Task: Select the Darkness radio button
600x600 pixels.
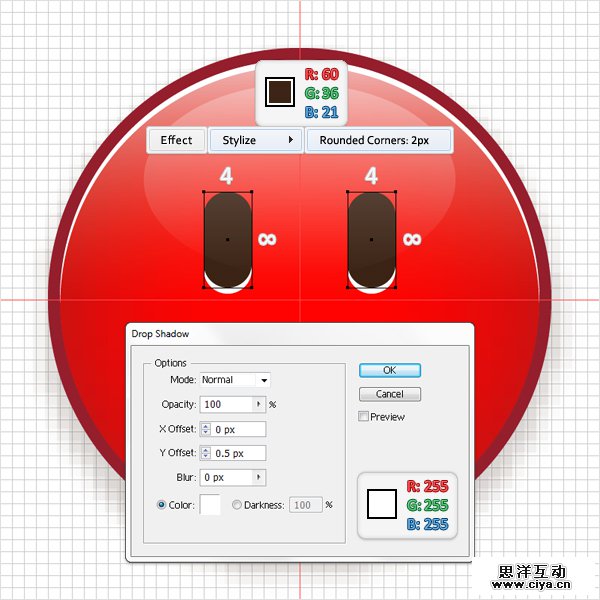Action: (237, 505)
